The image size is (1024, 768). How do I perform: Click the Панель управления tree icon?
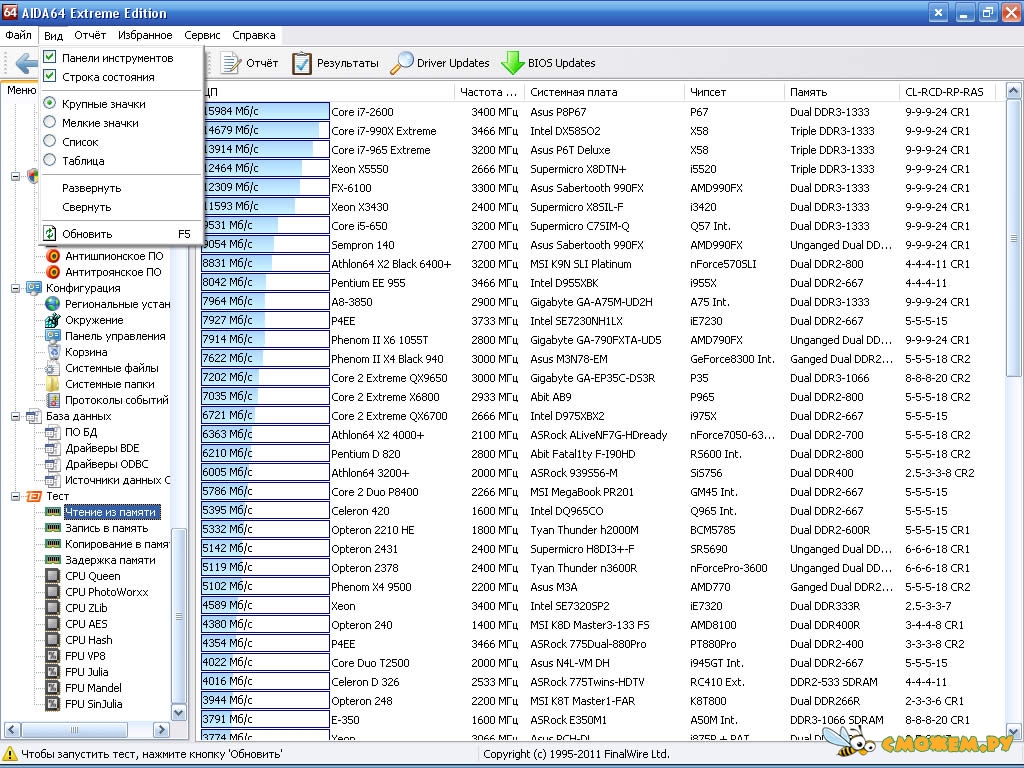[x=53, y=336]
